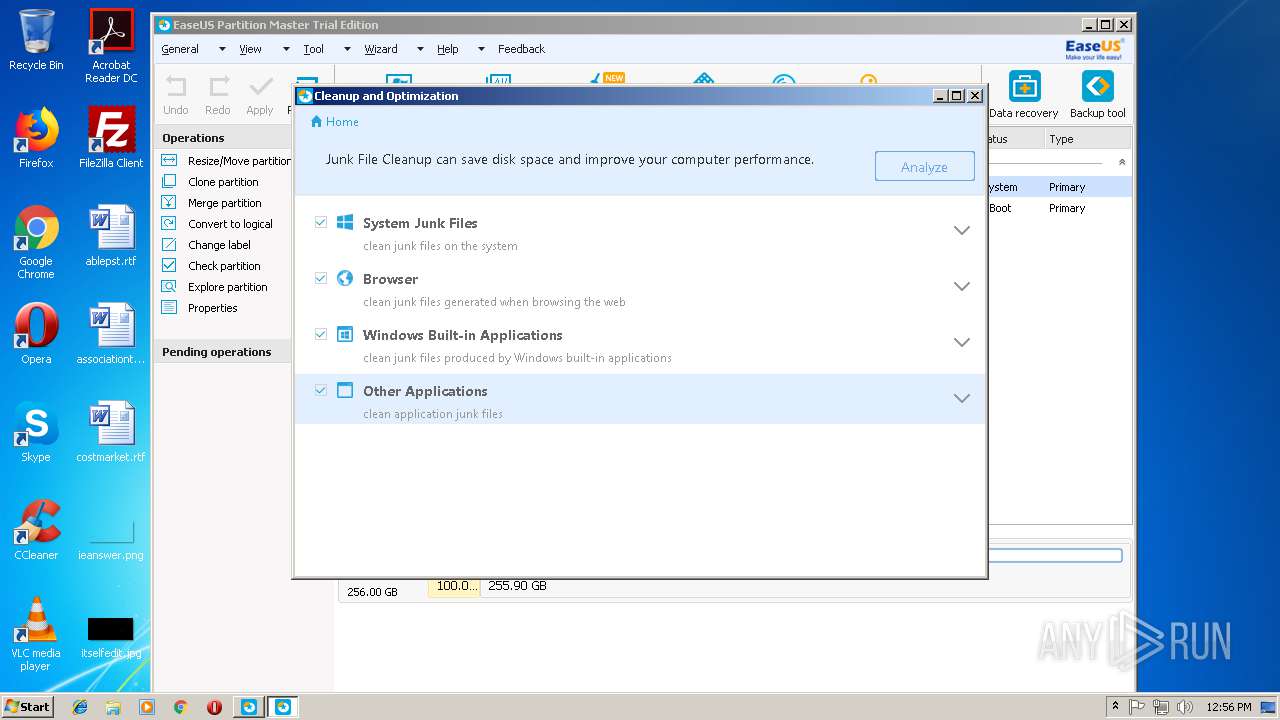Viewport: 1280px width, 720px height.
Task: Open VLC media player shortcut
Action: click(x=36, y=634)
